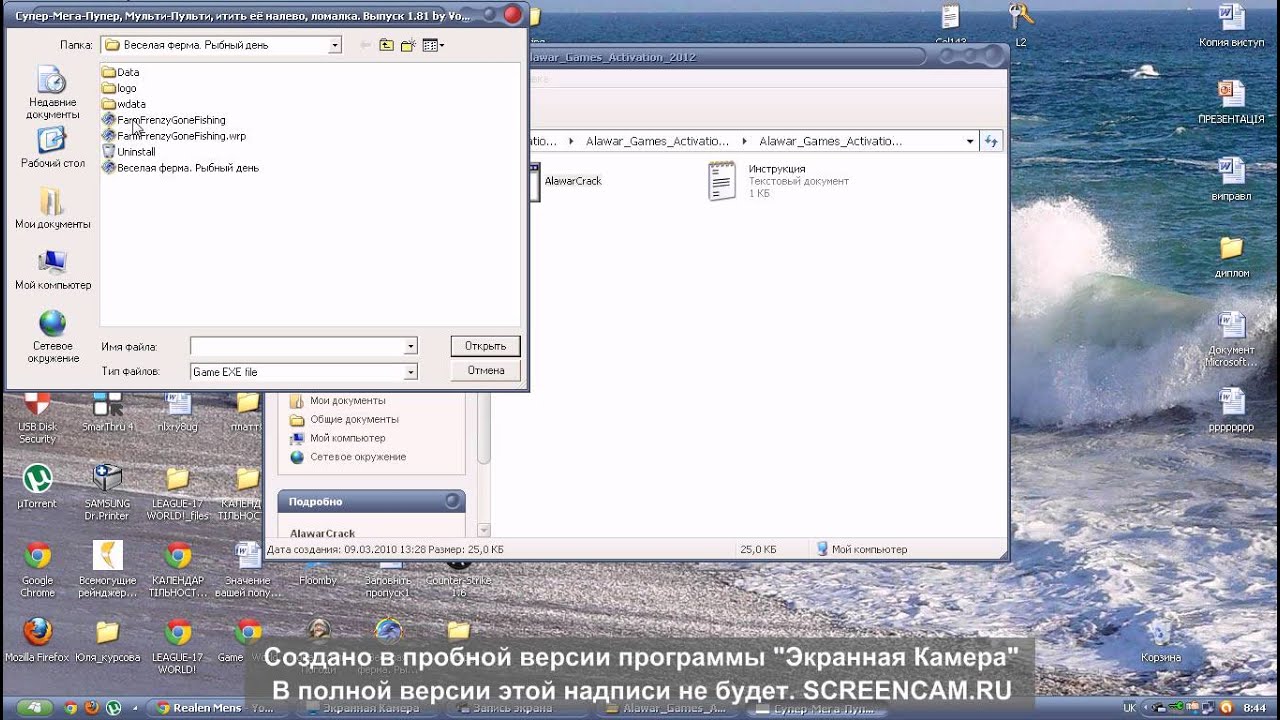The width and height of the screenshot is (1280, 720).
Task: Launch Firefox from quick launch bar
Action: click(x=92, y=708)
